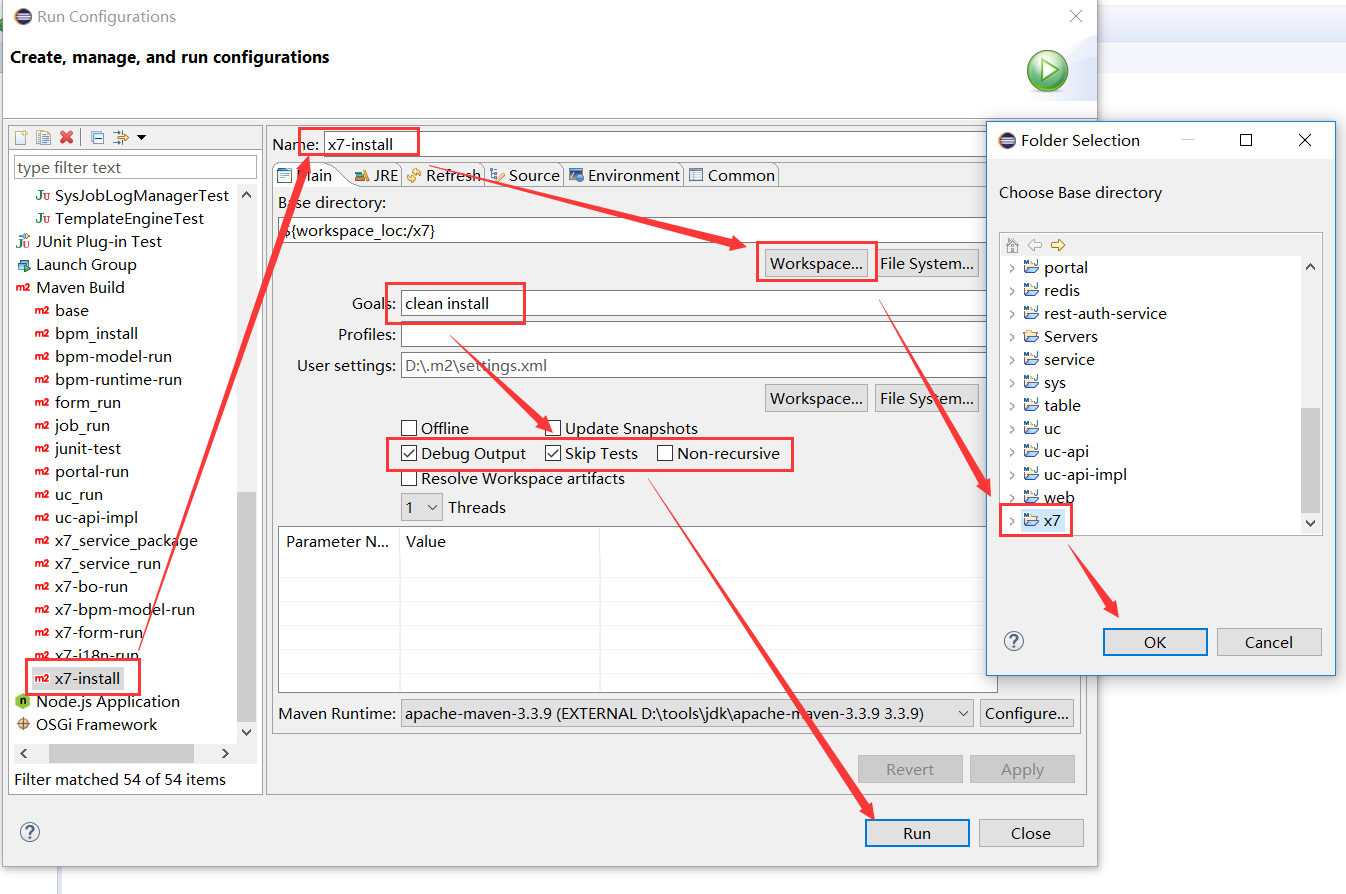Click the JUnit icon beside SysJobLogManagerTest
The image size is (1346, 894).
pyautogui.click(x=42, y=195)
